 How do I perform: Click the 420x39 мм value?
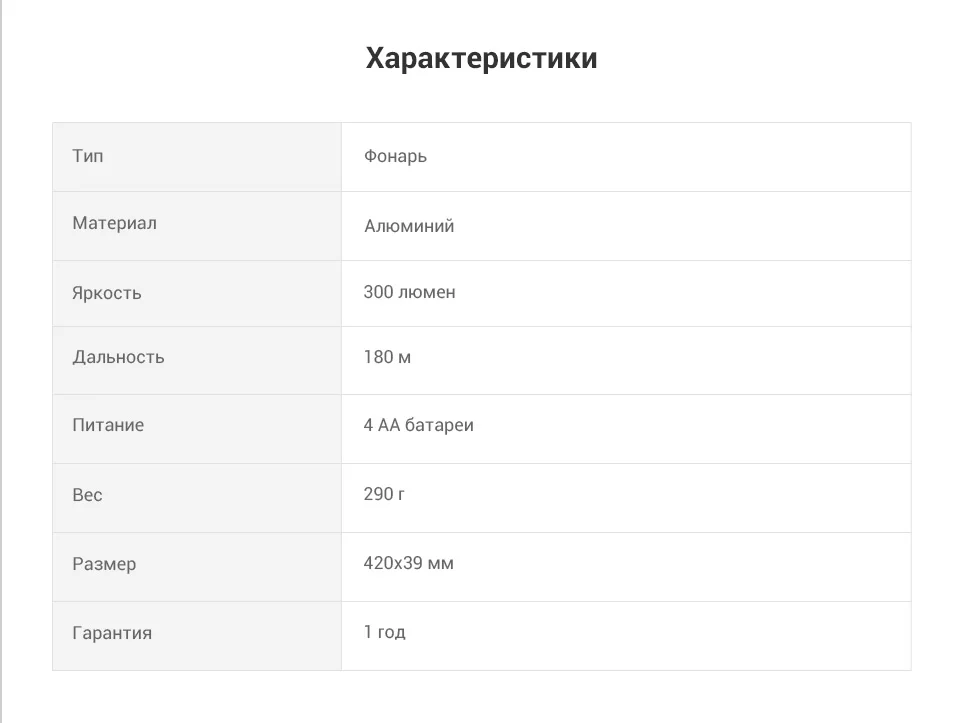pyautogui.click(x=409, y=563)
